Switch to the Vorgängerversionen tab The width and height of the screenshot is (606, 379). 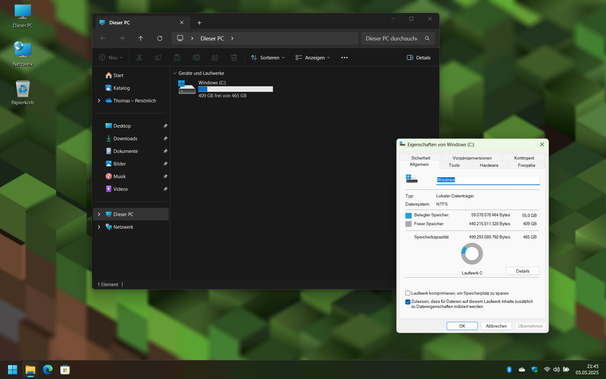coord(472,158)
